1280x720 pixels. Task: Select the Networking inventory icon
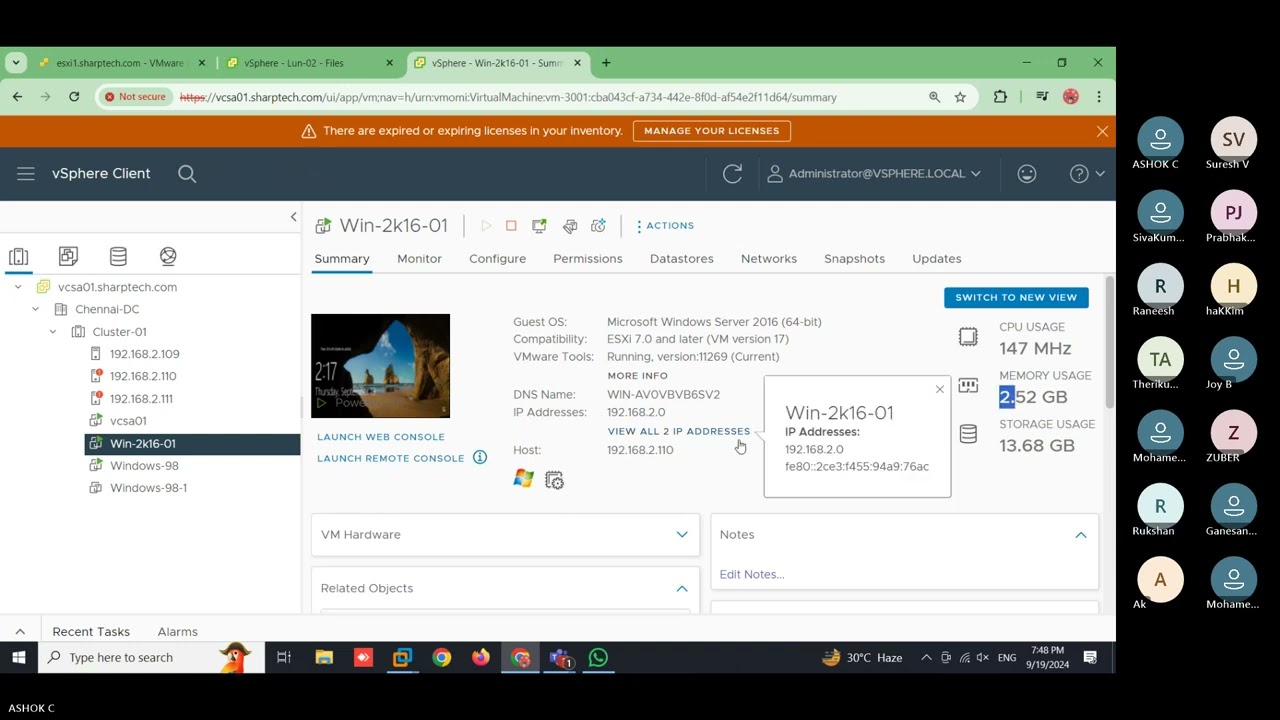pos(168,257)
